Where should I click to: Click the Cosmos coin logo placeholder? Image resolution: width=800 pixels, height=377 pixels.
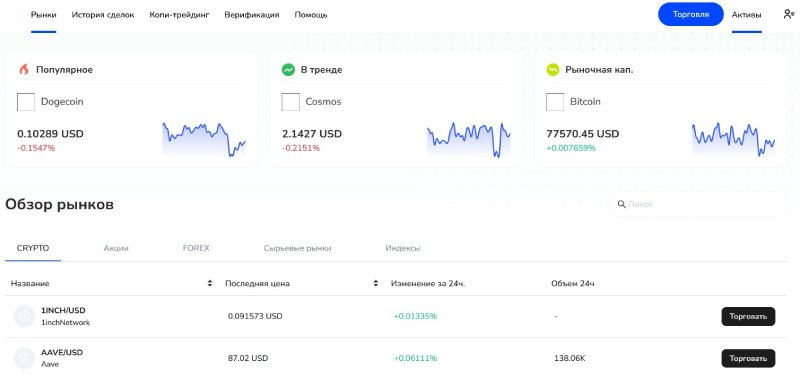[291, 102]
